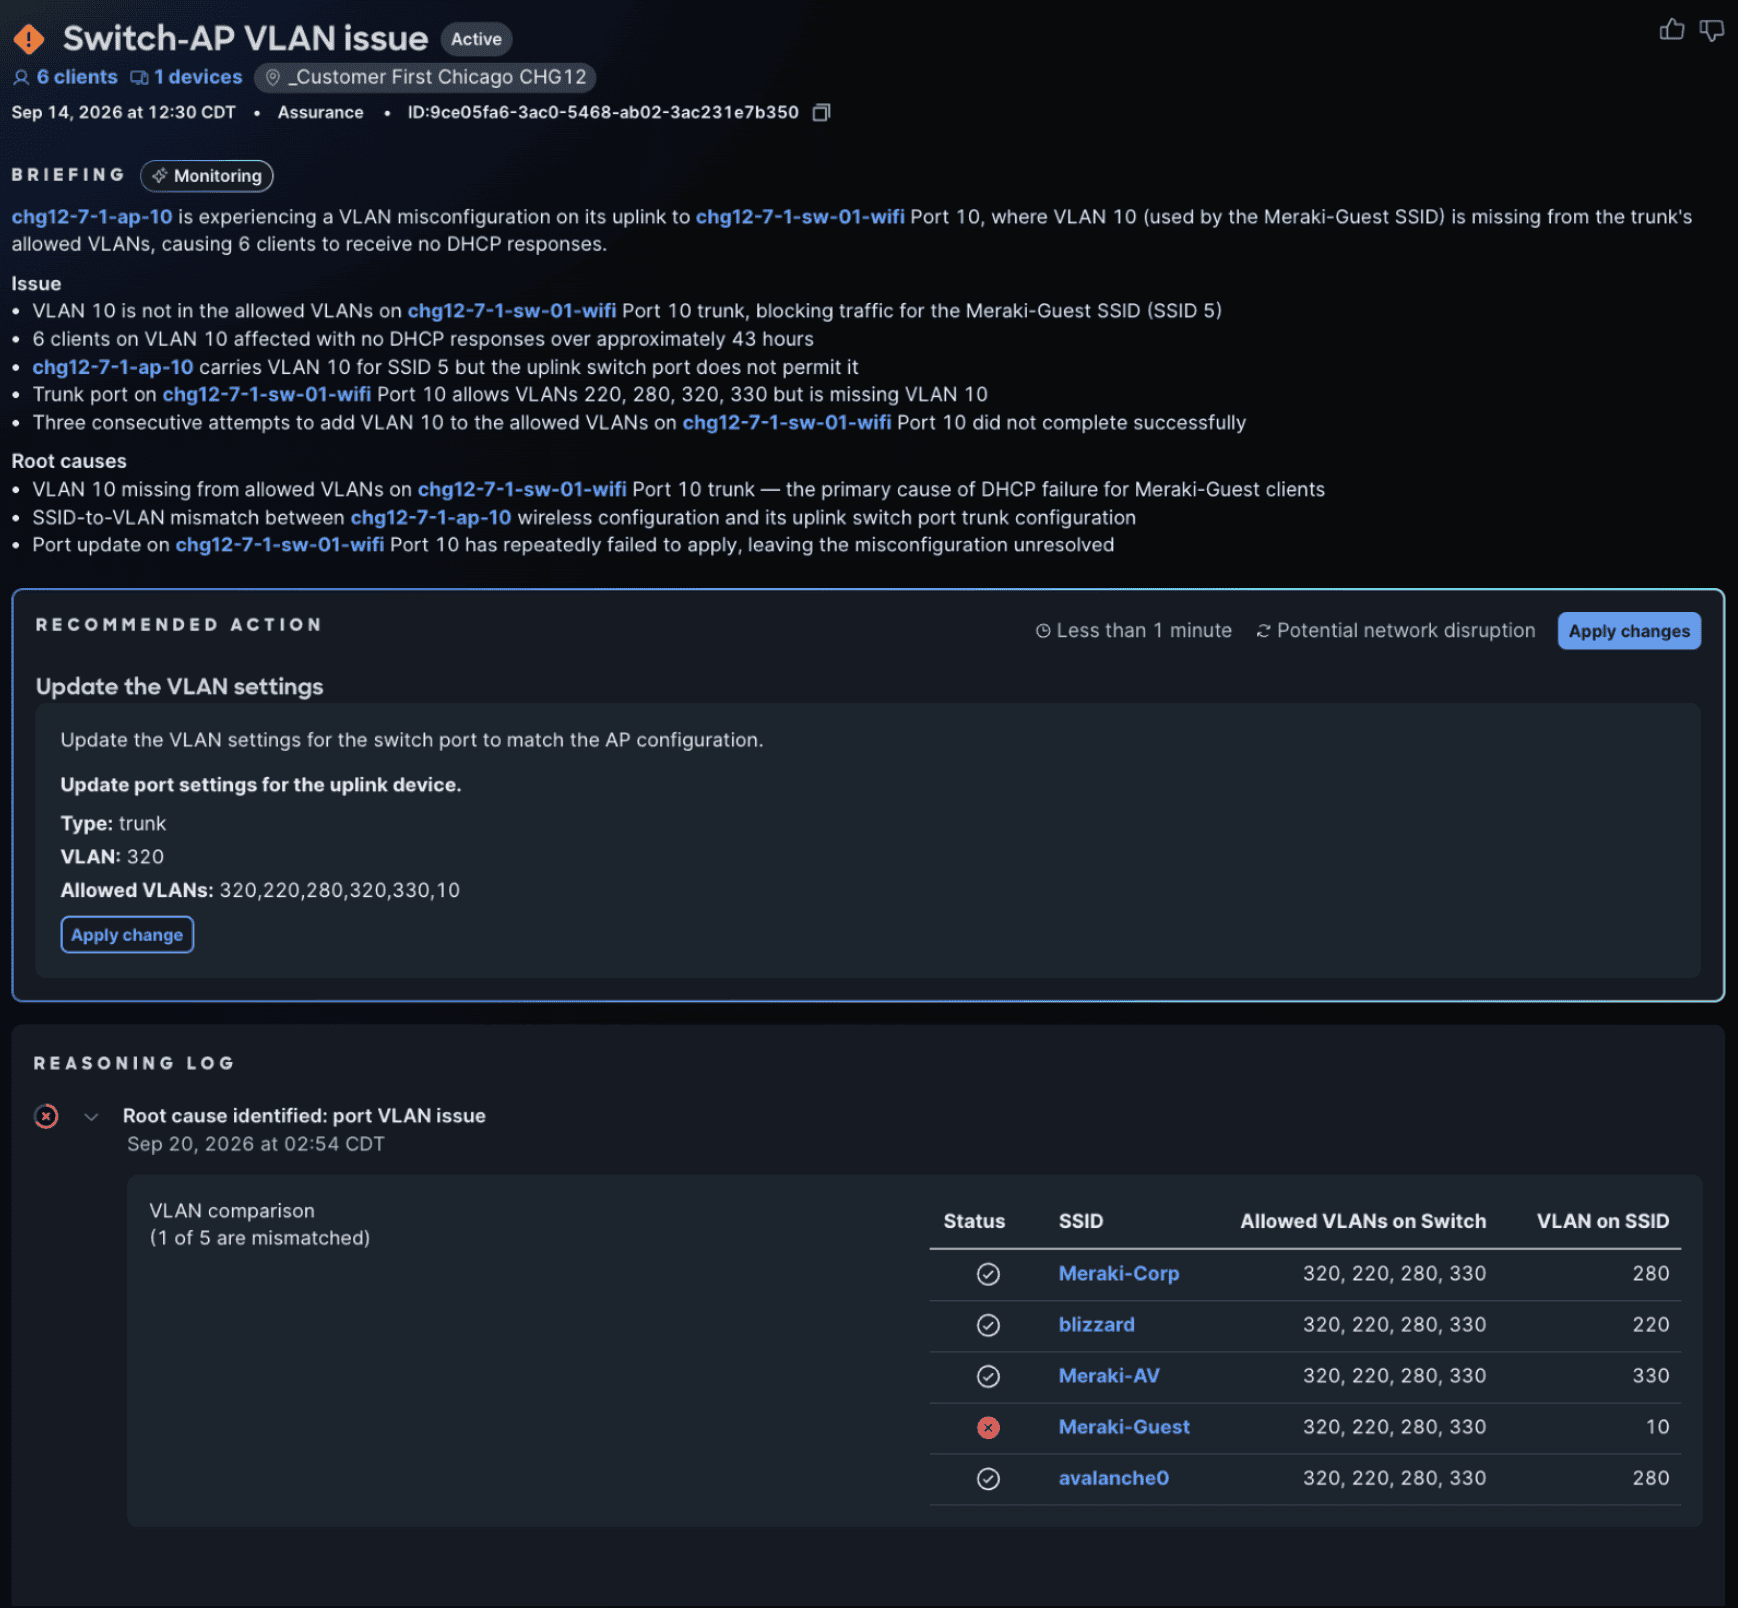Click the SSID column header
The height and width of the screenshot is (1608, 1738).
1081,1221
